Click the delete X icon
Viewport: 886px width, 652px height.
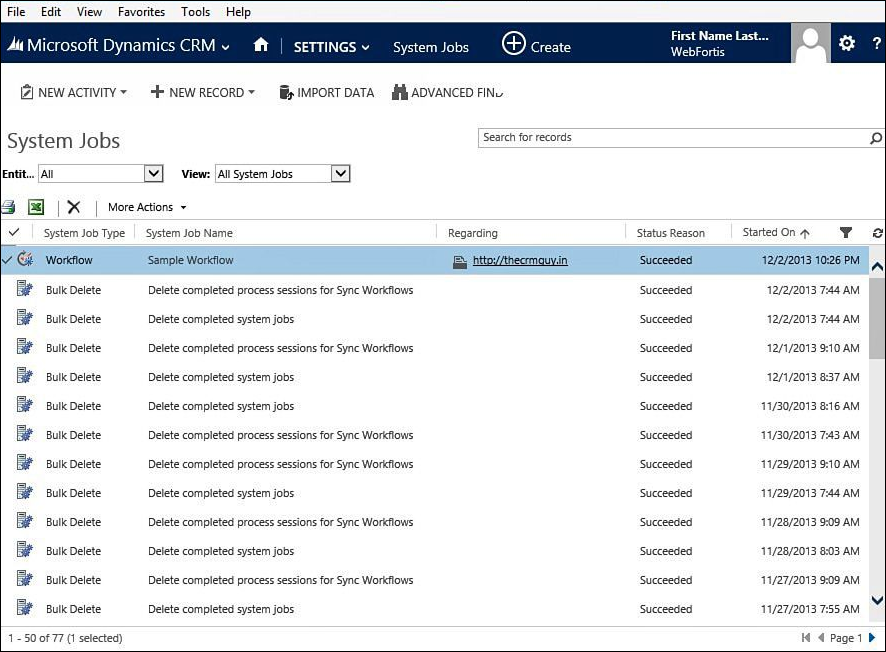(x=73, y=207)
